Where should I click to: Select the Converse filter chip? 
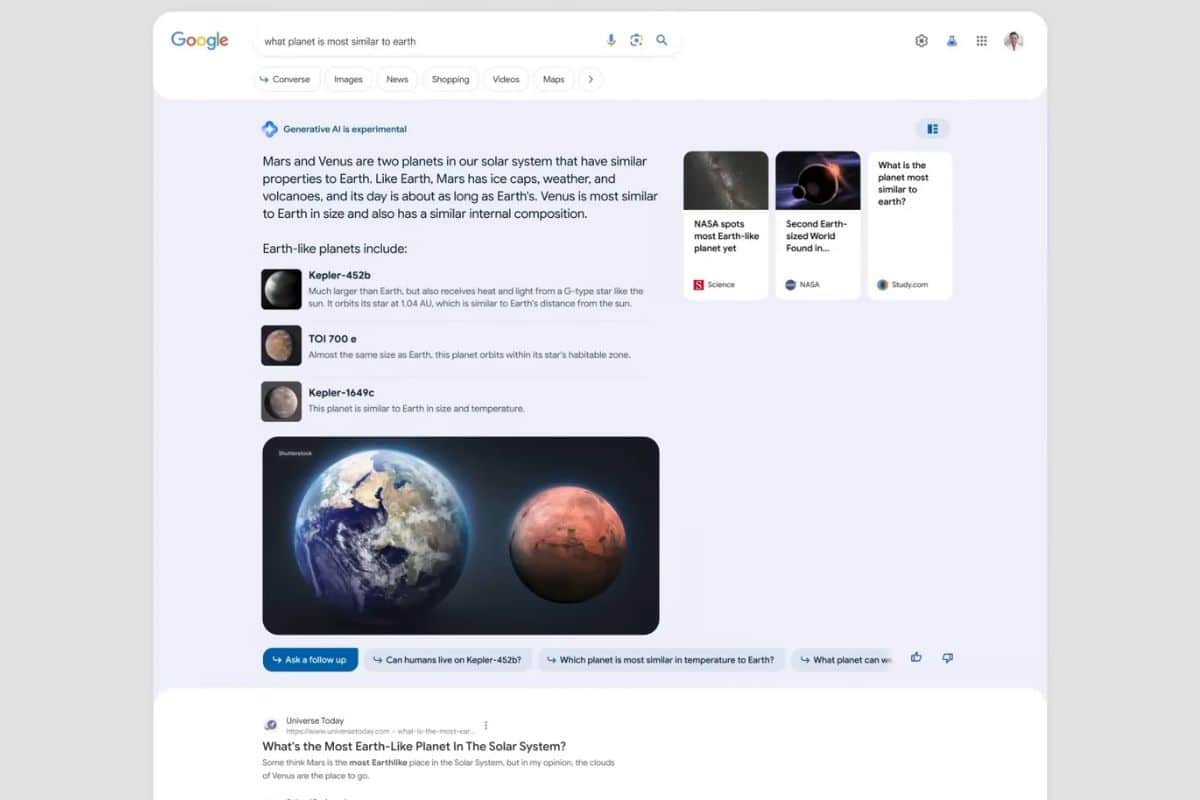[286, 79]
